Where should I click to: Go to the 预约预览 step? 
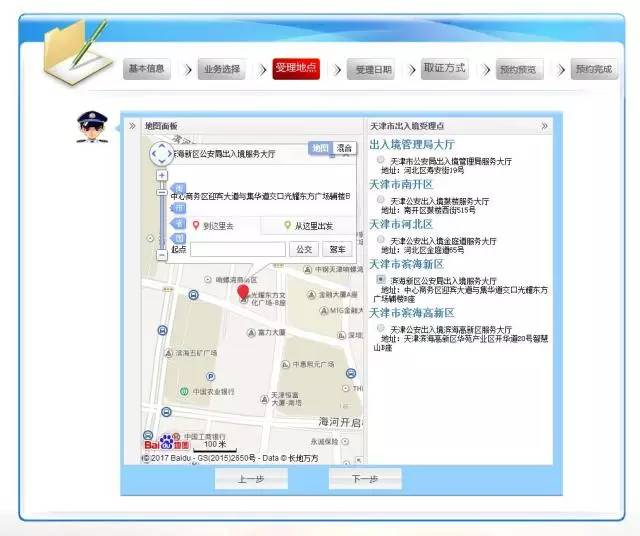[519, 69]
